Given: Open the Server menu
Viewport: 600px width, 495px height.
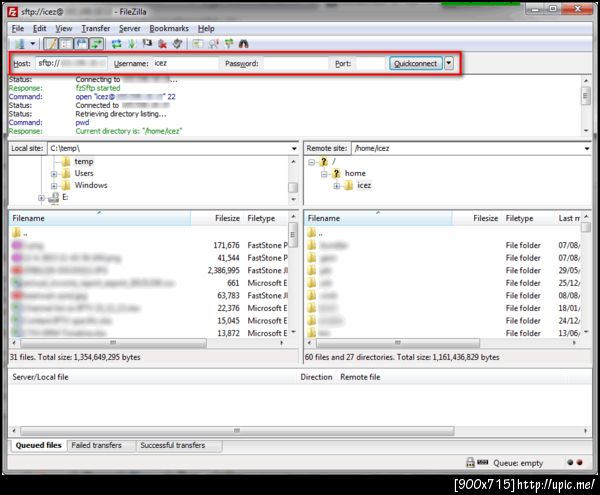Looking at the screenshot, I should pos(130,29).
